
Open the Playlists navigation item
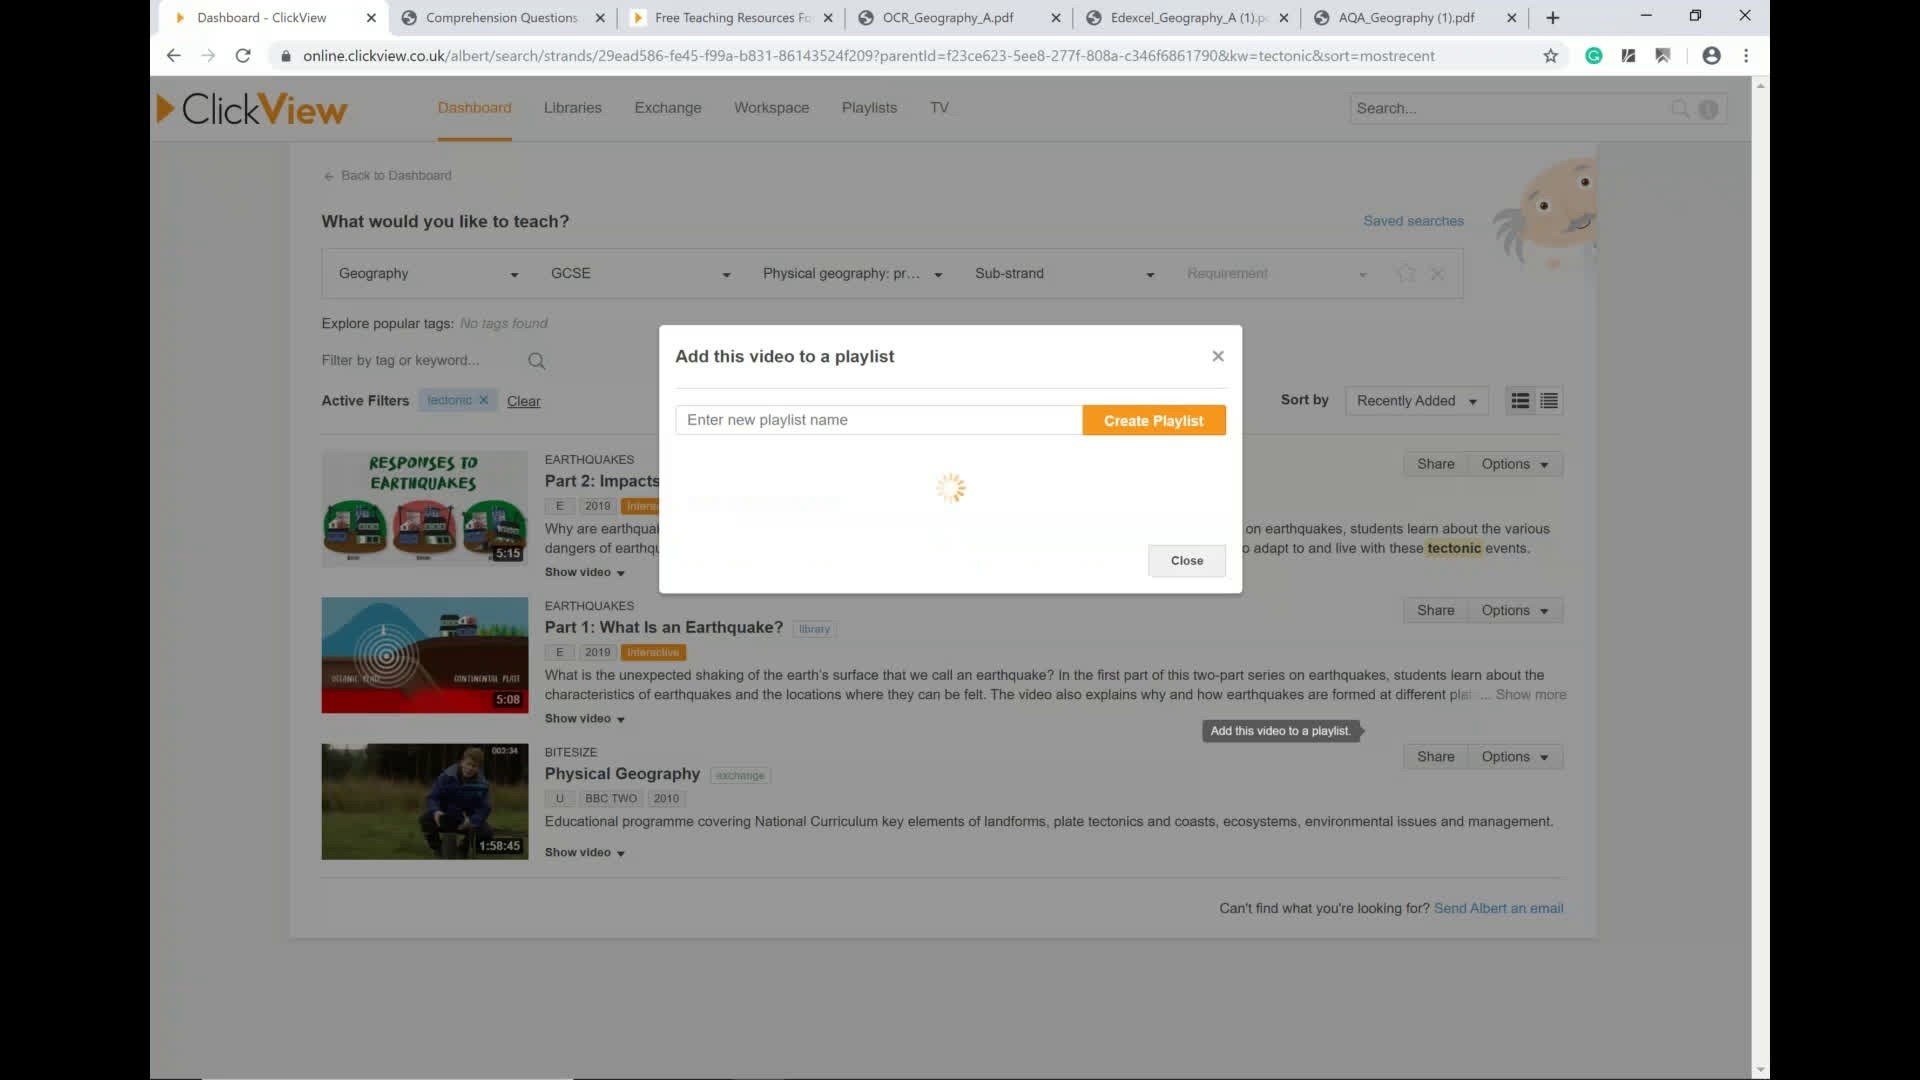(868, 108)
